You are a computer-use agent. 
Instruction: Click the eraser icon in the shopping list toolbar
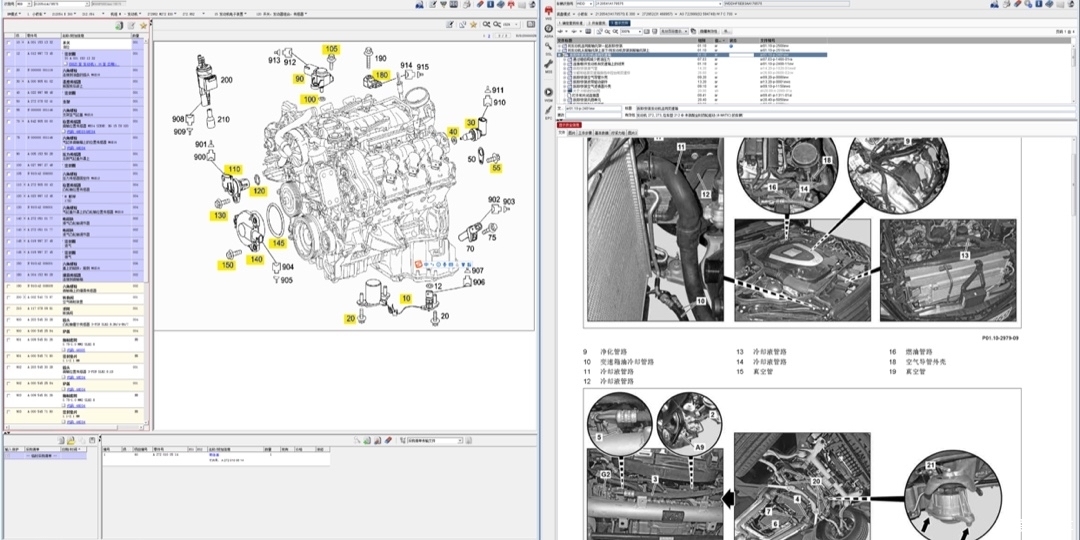pos(388,440)
